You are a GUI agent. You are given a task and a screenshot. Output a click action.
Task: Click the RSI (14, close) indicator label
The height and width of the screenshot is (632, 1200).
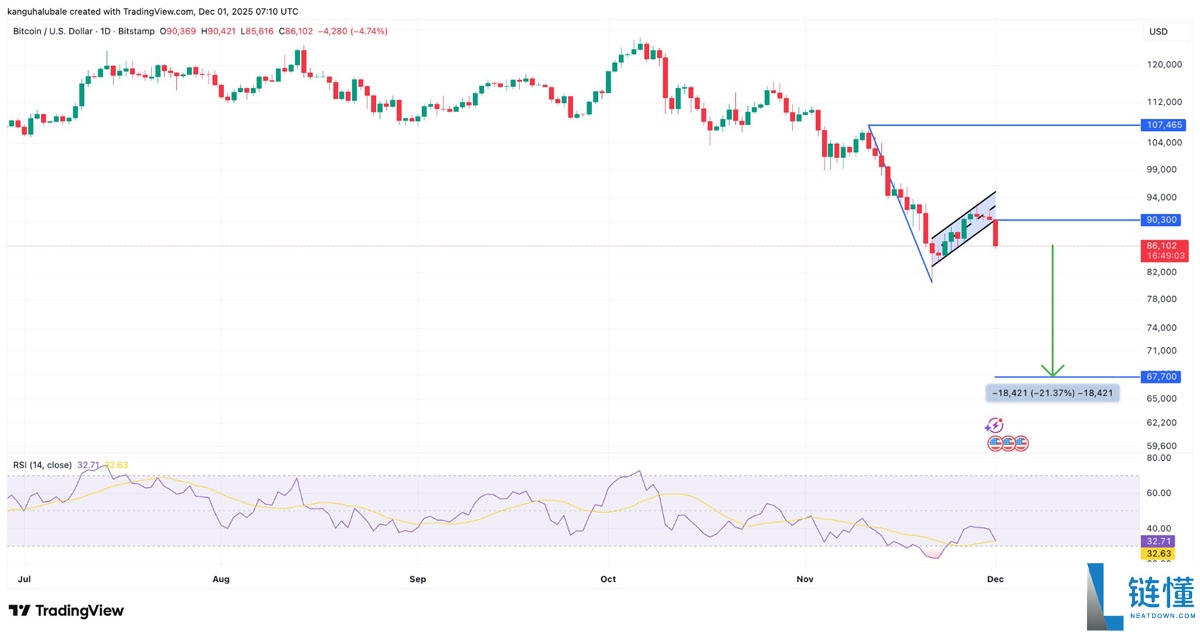tap(45, 464)
